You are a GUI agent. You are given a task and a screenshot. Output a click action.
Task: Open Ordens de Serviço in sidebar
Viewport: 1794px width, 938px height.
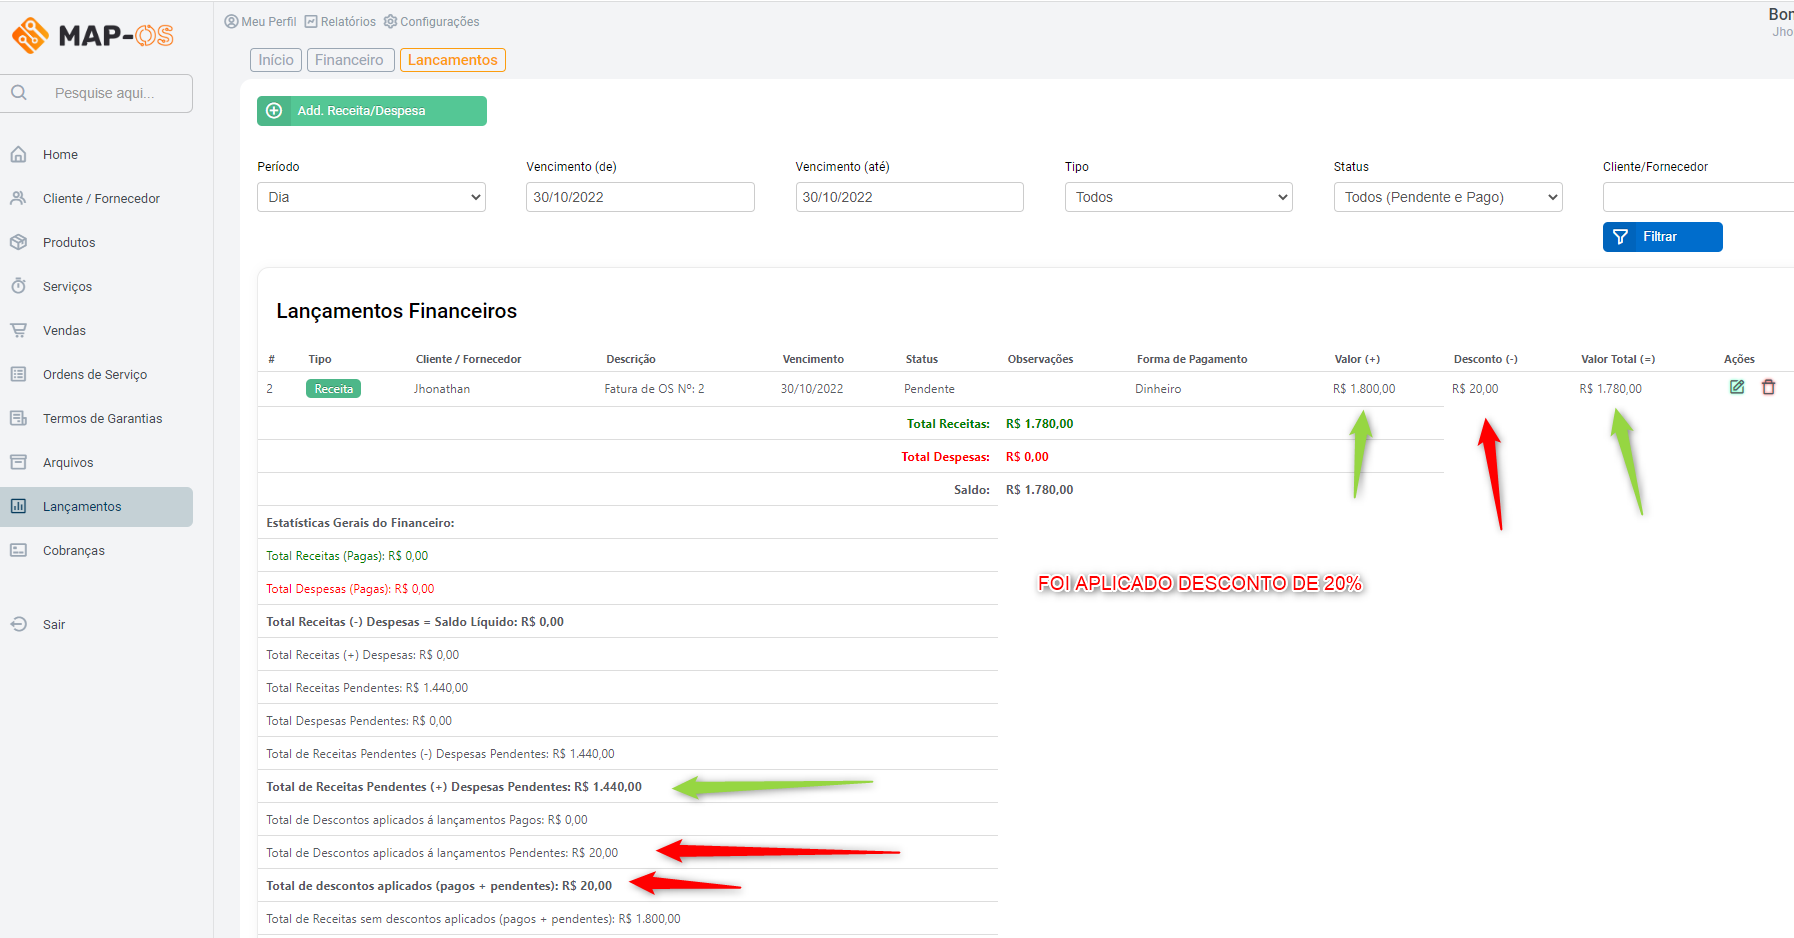(x=95, y=374)
